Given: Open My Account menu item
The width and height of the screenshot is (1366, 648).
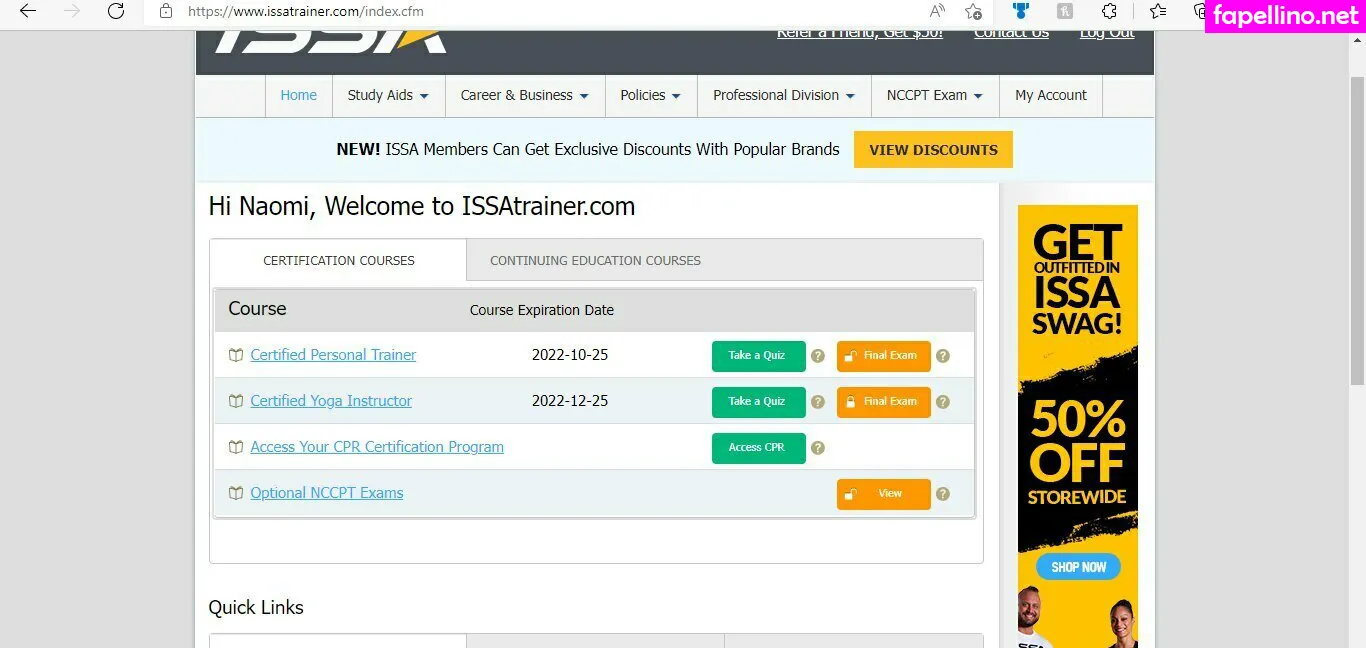Looking at the screenshot, I should 1050,96.
